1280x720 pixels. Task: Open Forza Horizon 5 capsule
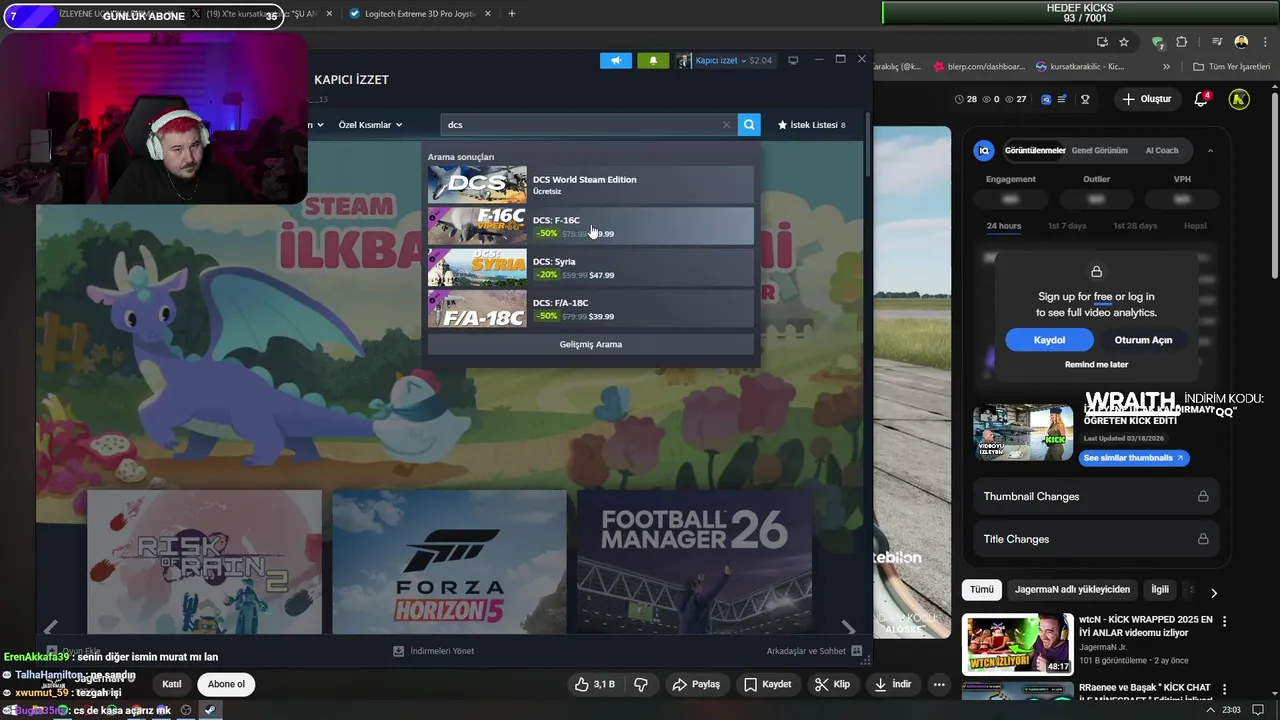coord(449,561)
